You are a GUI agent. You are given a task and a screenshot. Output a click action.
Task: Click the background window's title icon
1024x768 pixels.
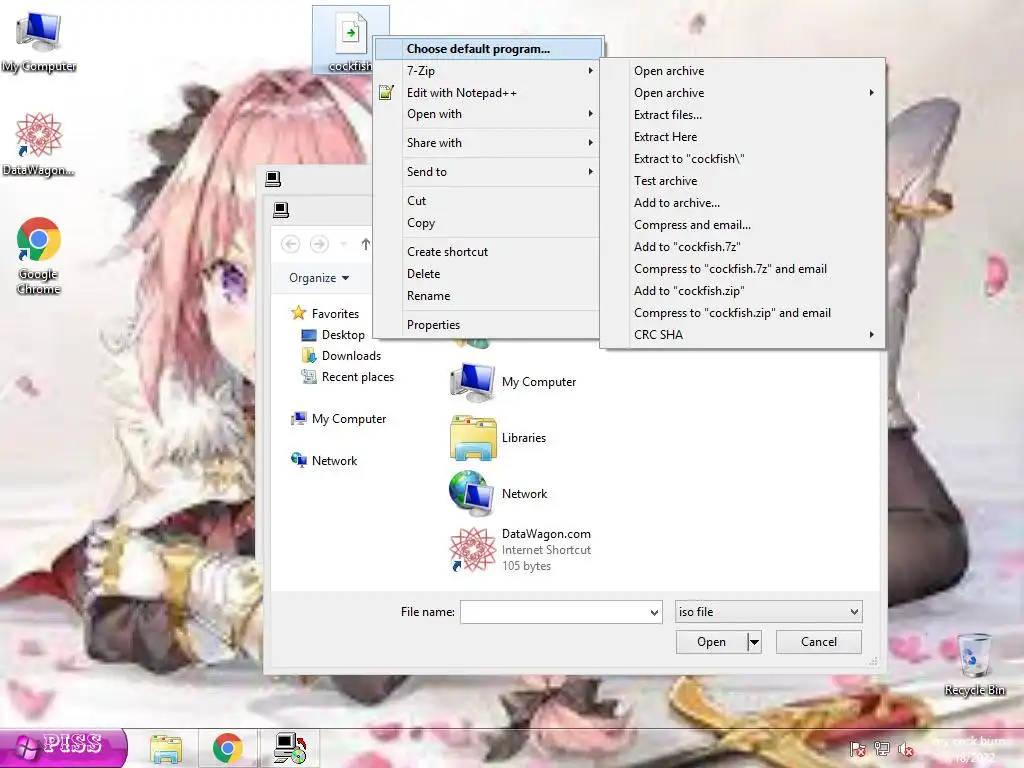pyautogui.click(x=273, y=178)
